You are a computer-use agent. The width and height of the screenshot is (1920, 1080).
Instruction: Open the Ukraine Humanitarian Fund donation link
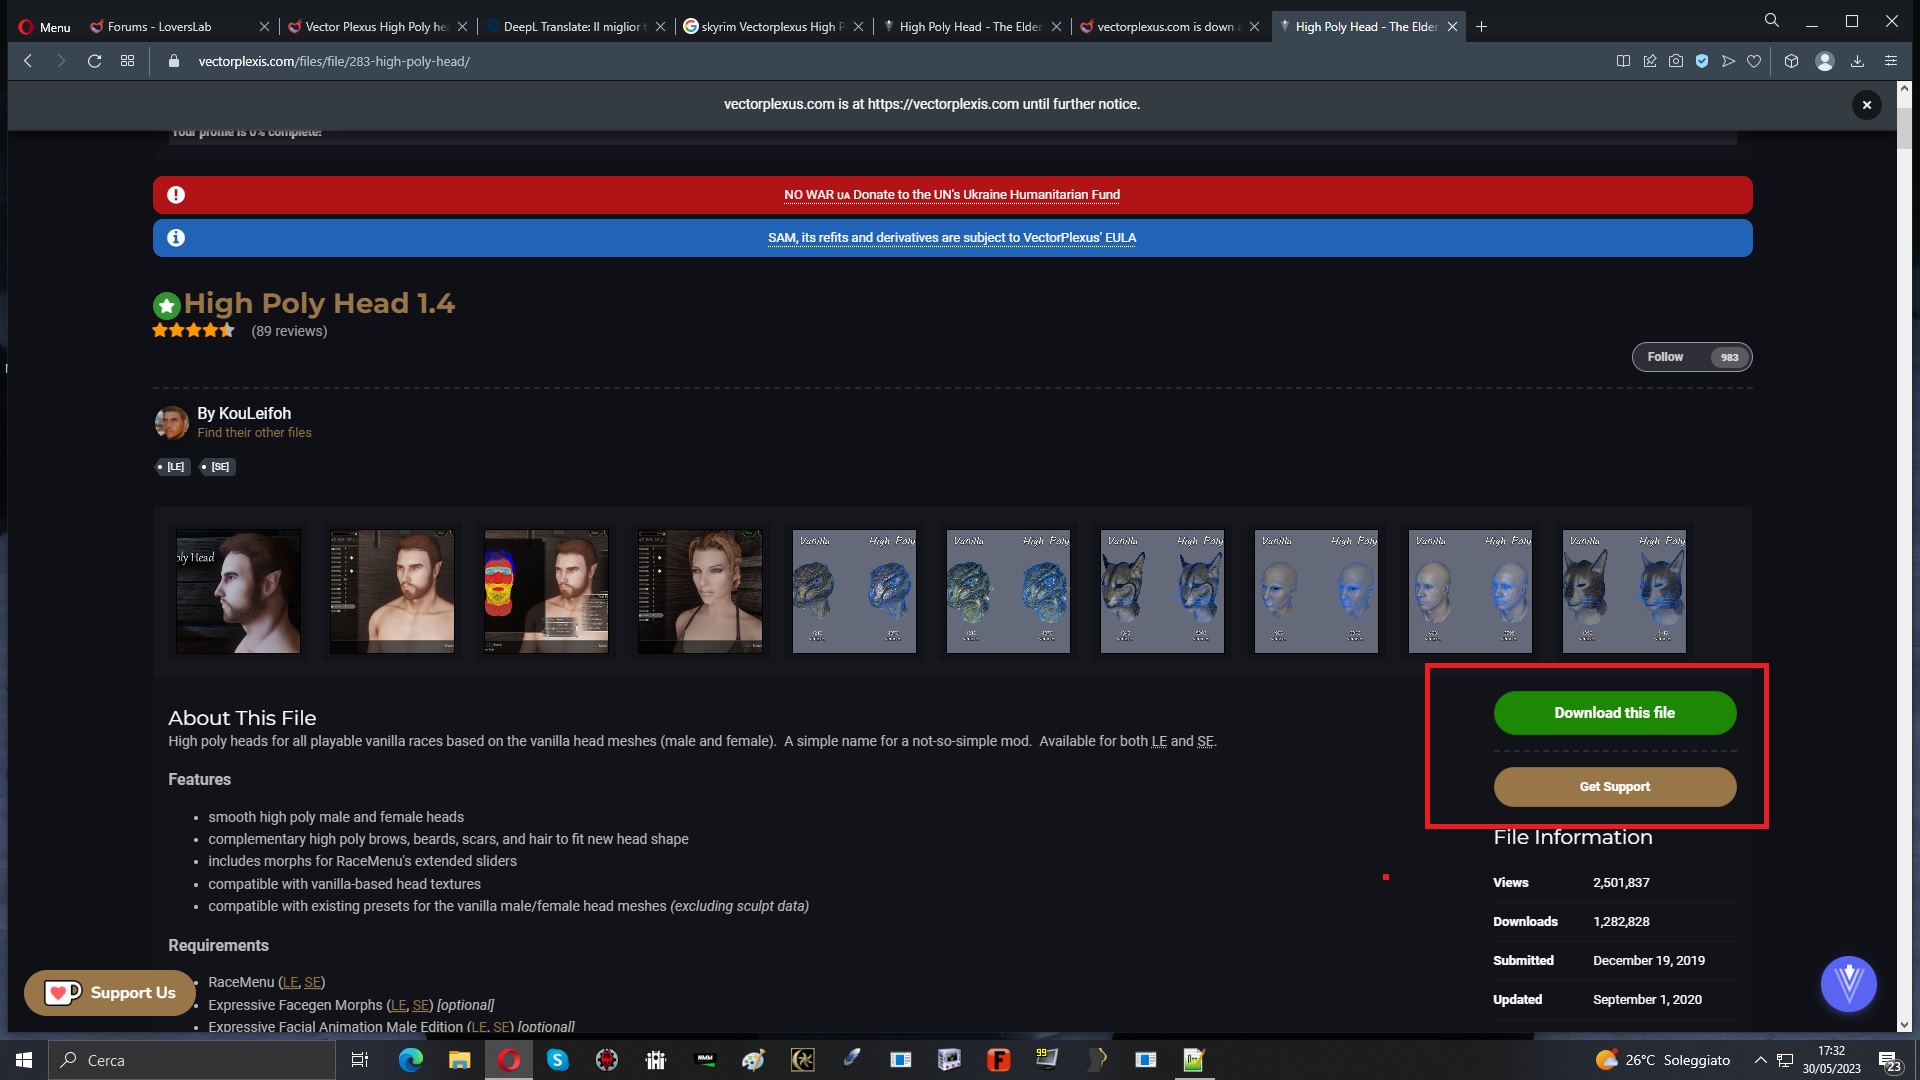pos(952,195)
